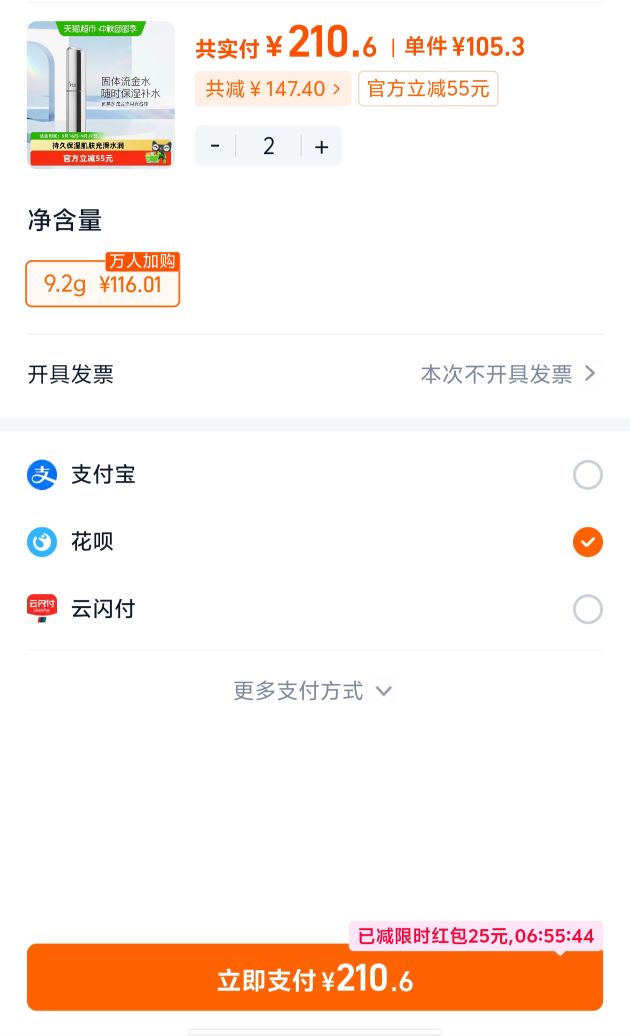This screenshot has width=630, height=1036.
Task: Tap the limited-time red packet 25元 banner
Action: click(x=475, y=936)
